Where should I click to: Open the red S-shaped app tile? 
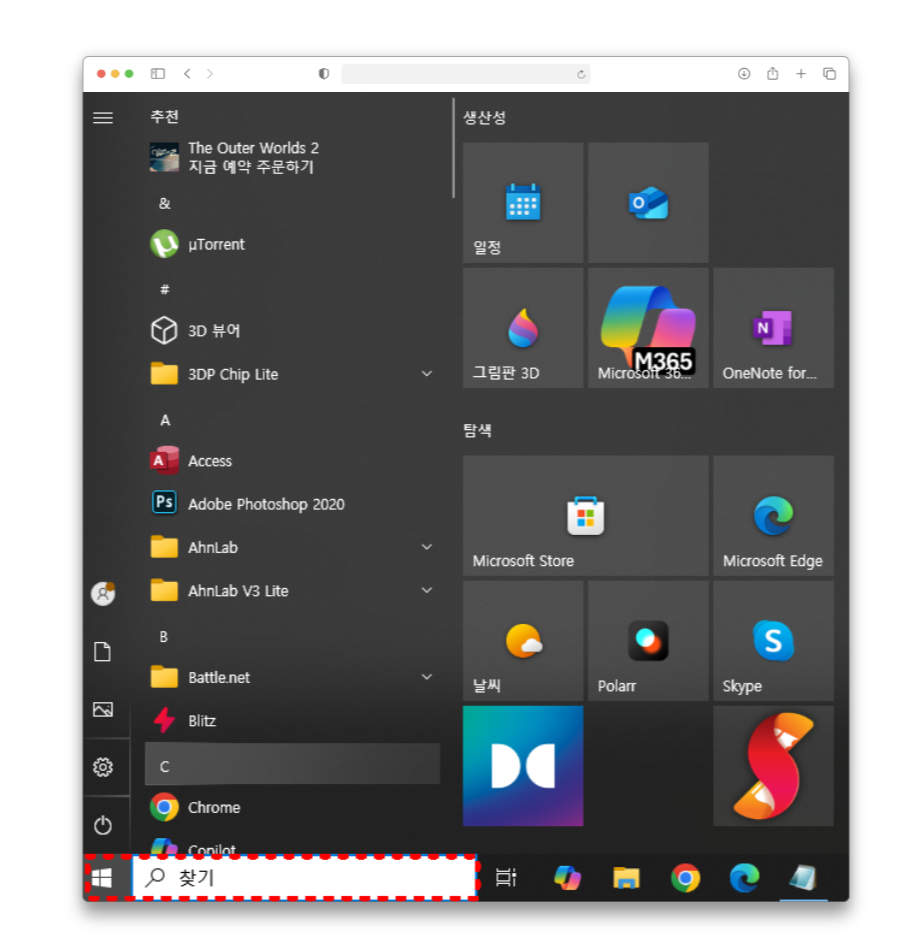click(x=773, y=766)
